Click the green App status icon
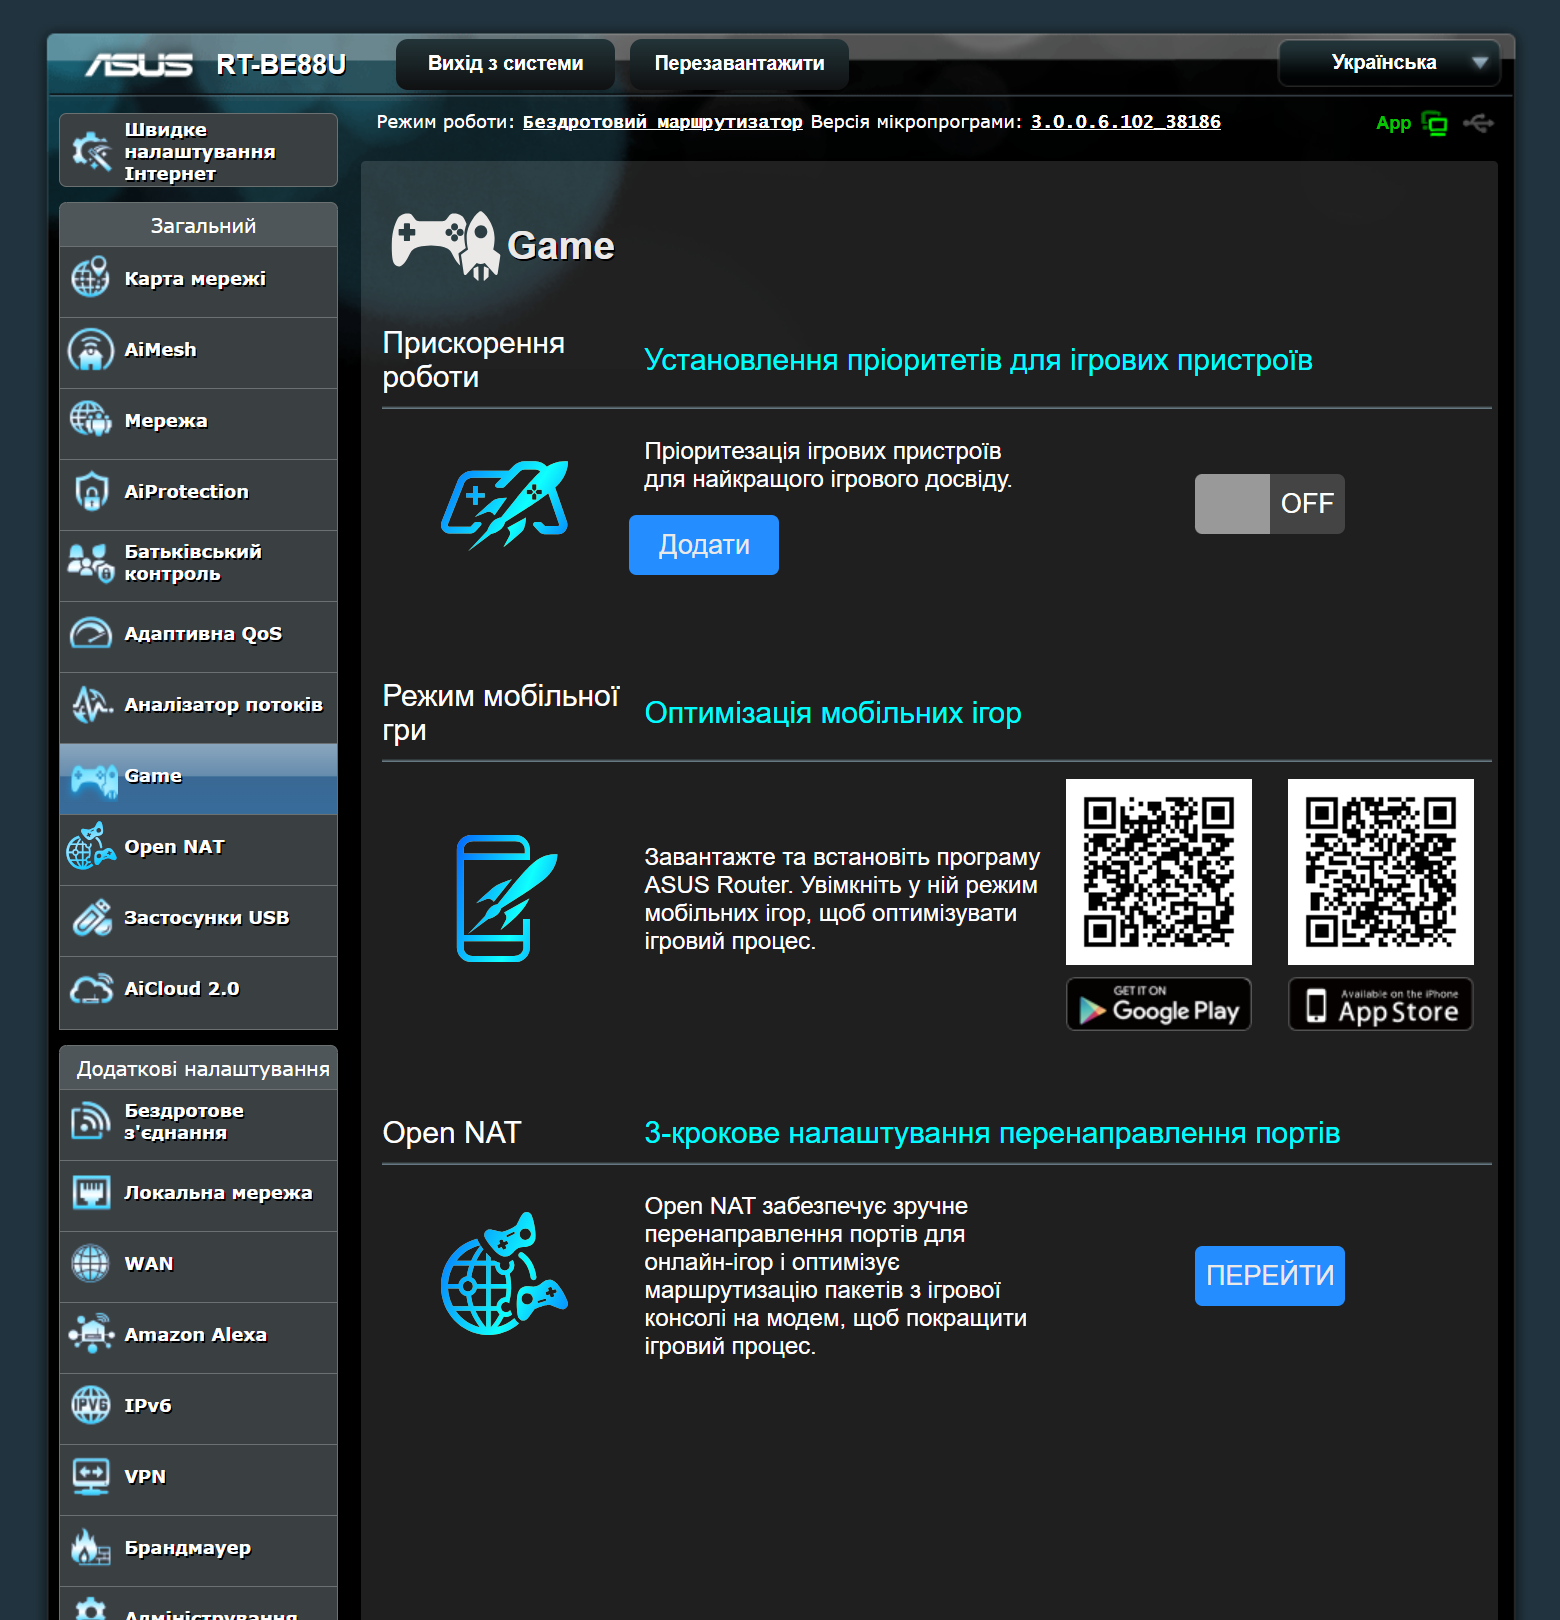Viewport: 1560px width, 1620px height. 1435,123
